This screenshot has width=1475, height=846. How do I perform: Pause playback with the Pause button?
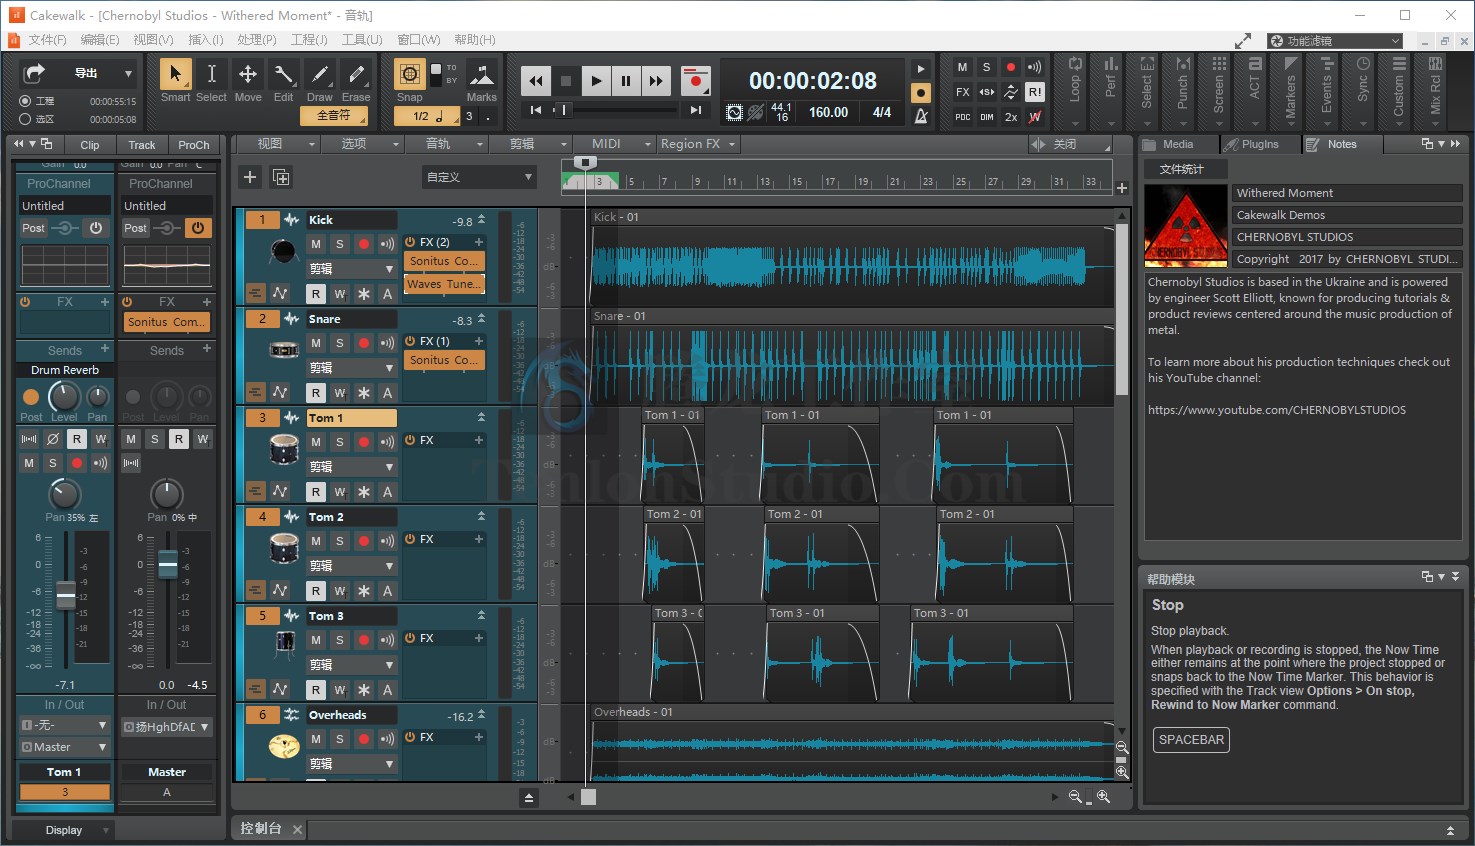point(626,81)
